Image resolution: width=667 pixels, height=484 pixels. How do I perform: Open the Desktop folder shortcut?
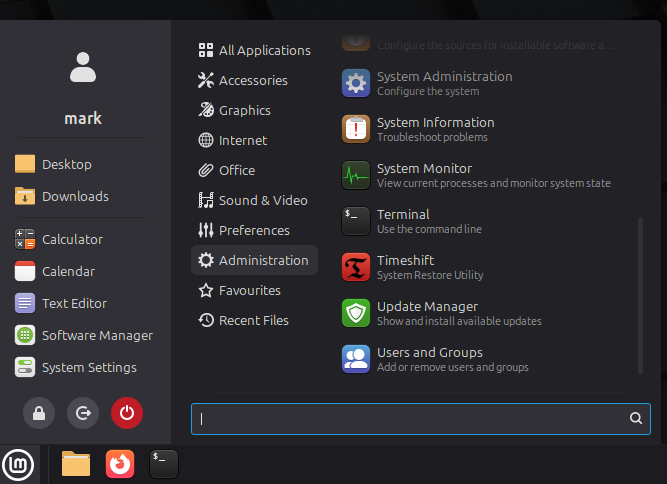point(53,164)
